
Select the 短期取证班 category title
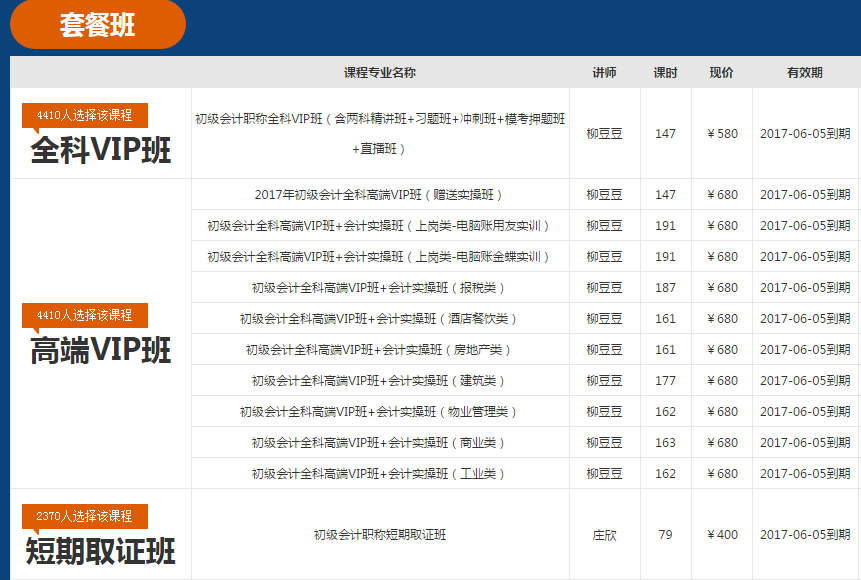(x=100, y=551)
